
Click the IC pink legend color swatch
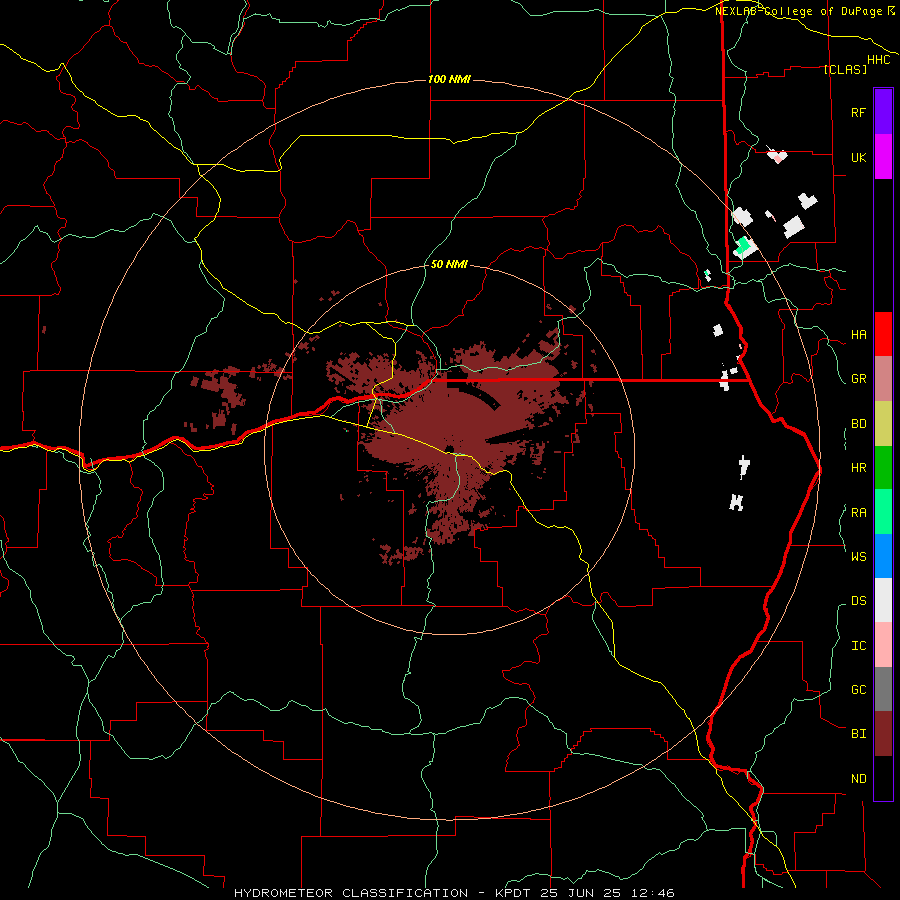(x=883, y=645)
